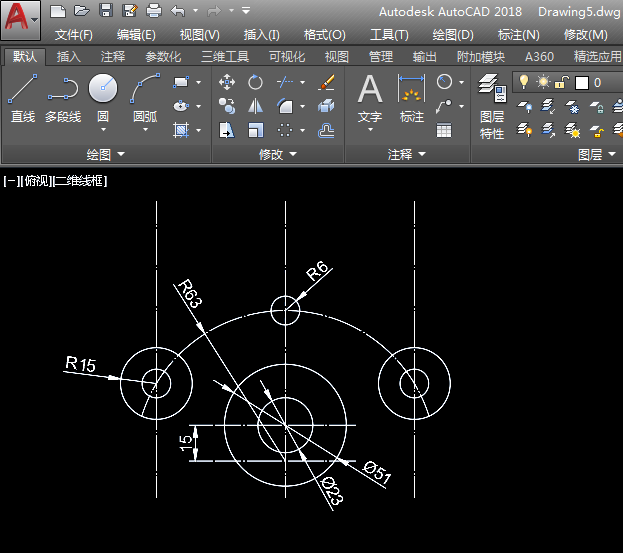The width and height of the screenshot is (623, 553).
Task: Switch to the 插入 ribbon tab
Action: click(69, 57)
